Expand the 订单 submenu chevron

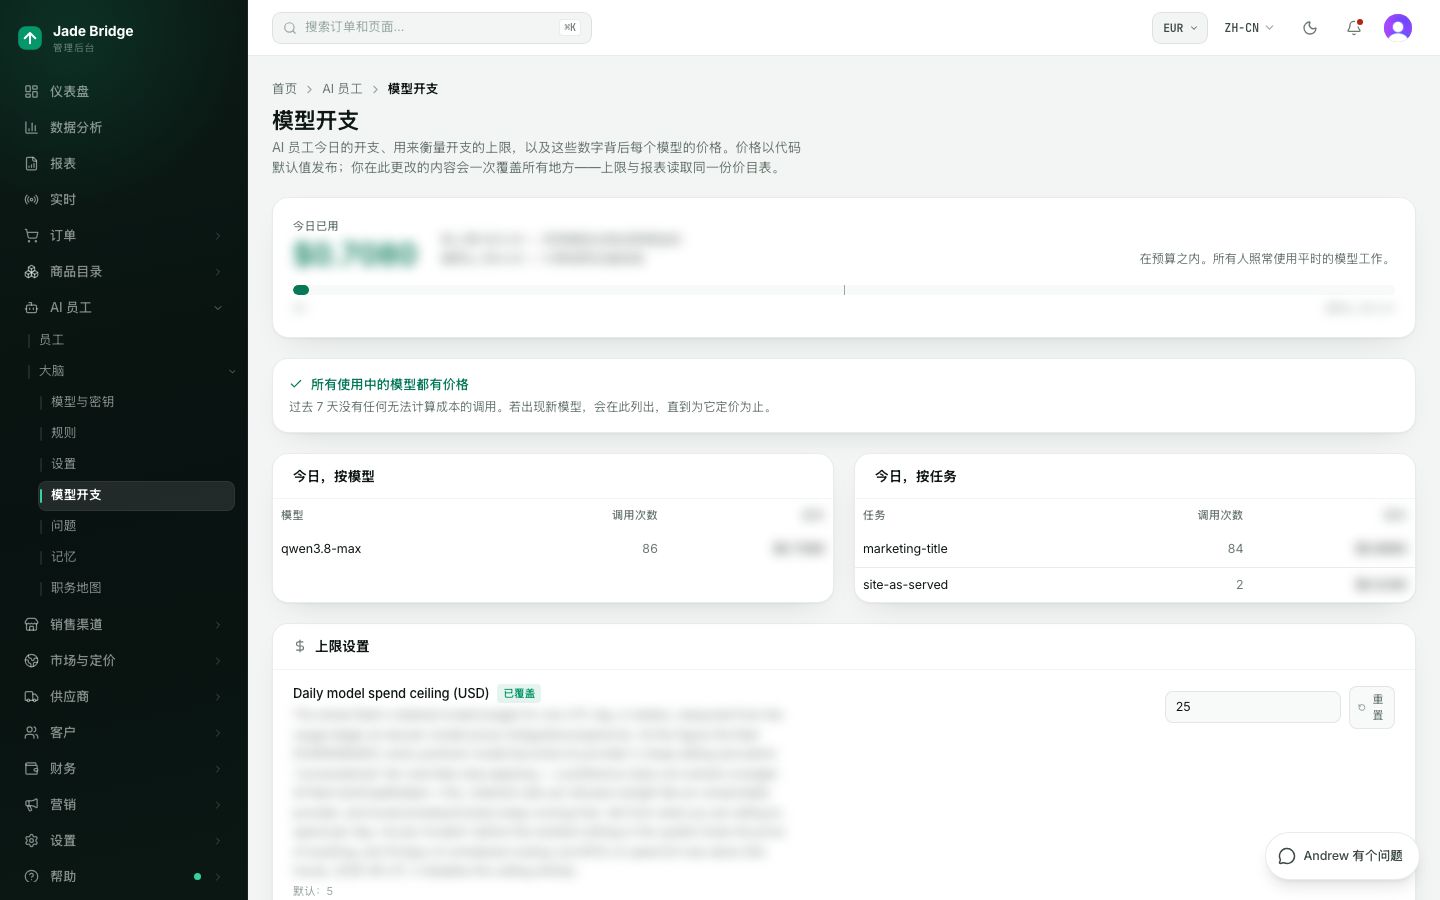pos(218,236)
